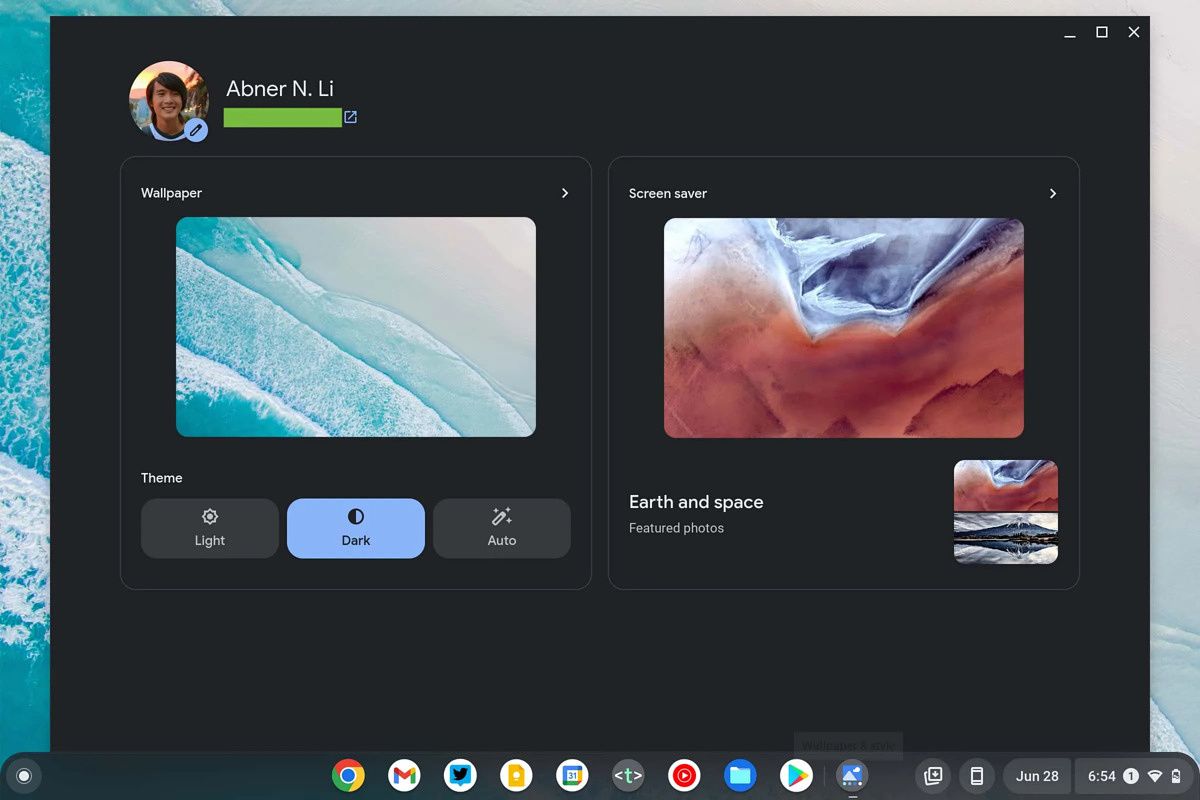
Task: Select the Auto theme sparkle icon
Action: [501, 516]
